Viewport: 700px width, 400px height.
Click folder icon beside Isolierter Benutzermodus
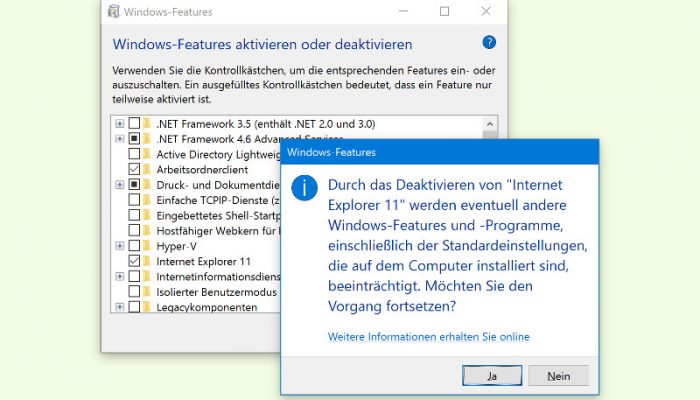pyautogui.click(x=147, y=292)
